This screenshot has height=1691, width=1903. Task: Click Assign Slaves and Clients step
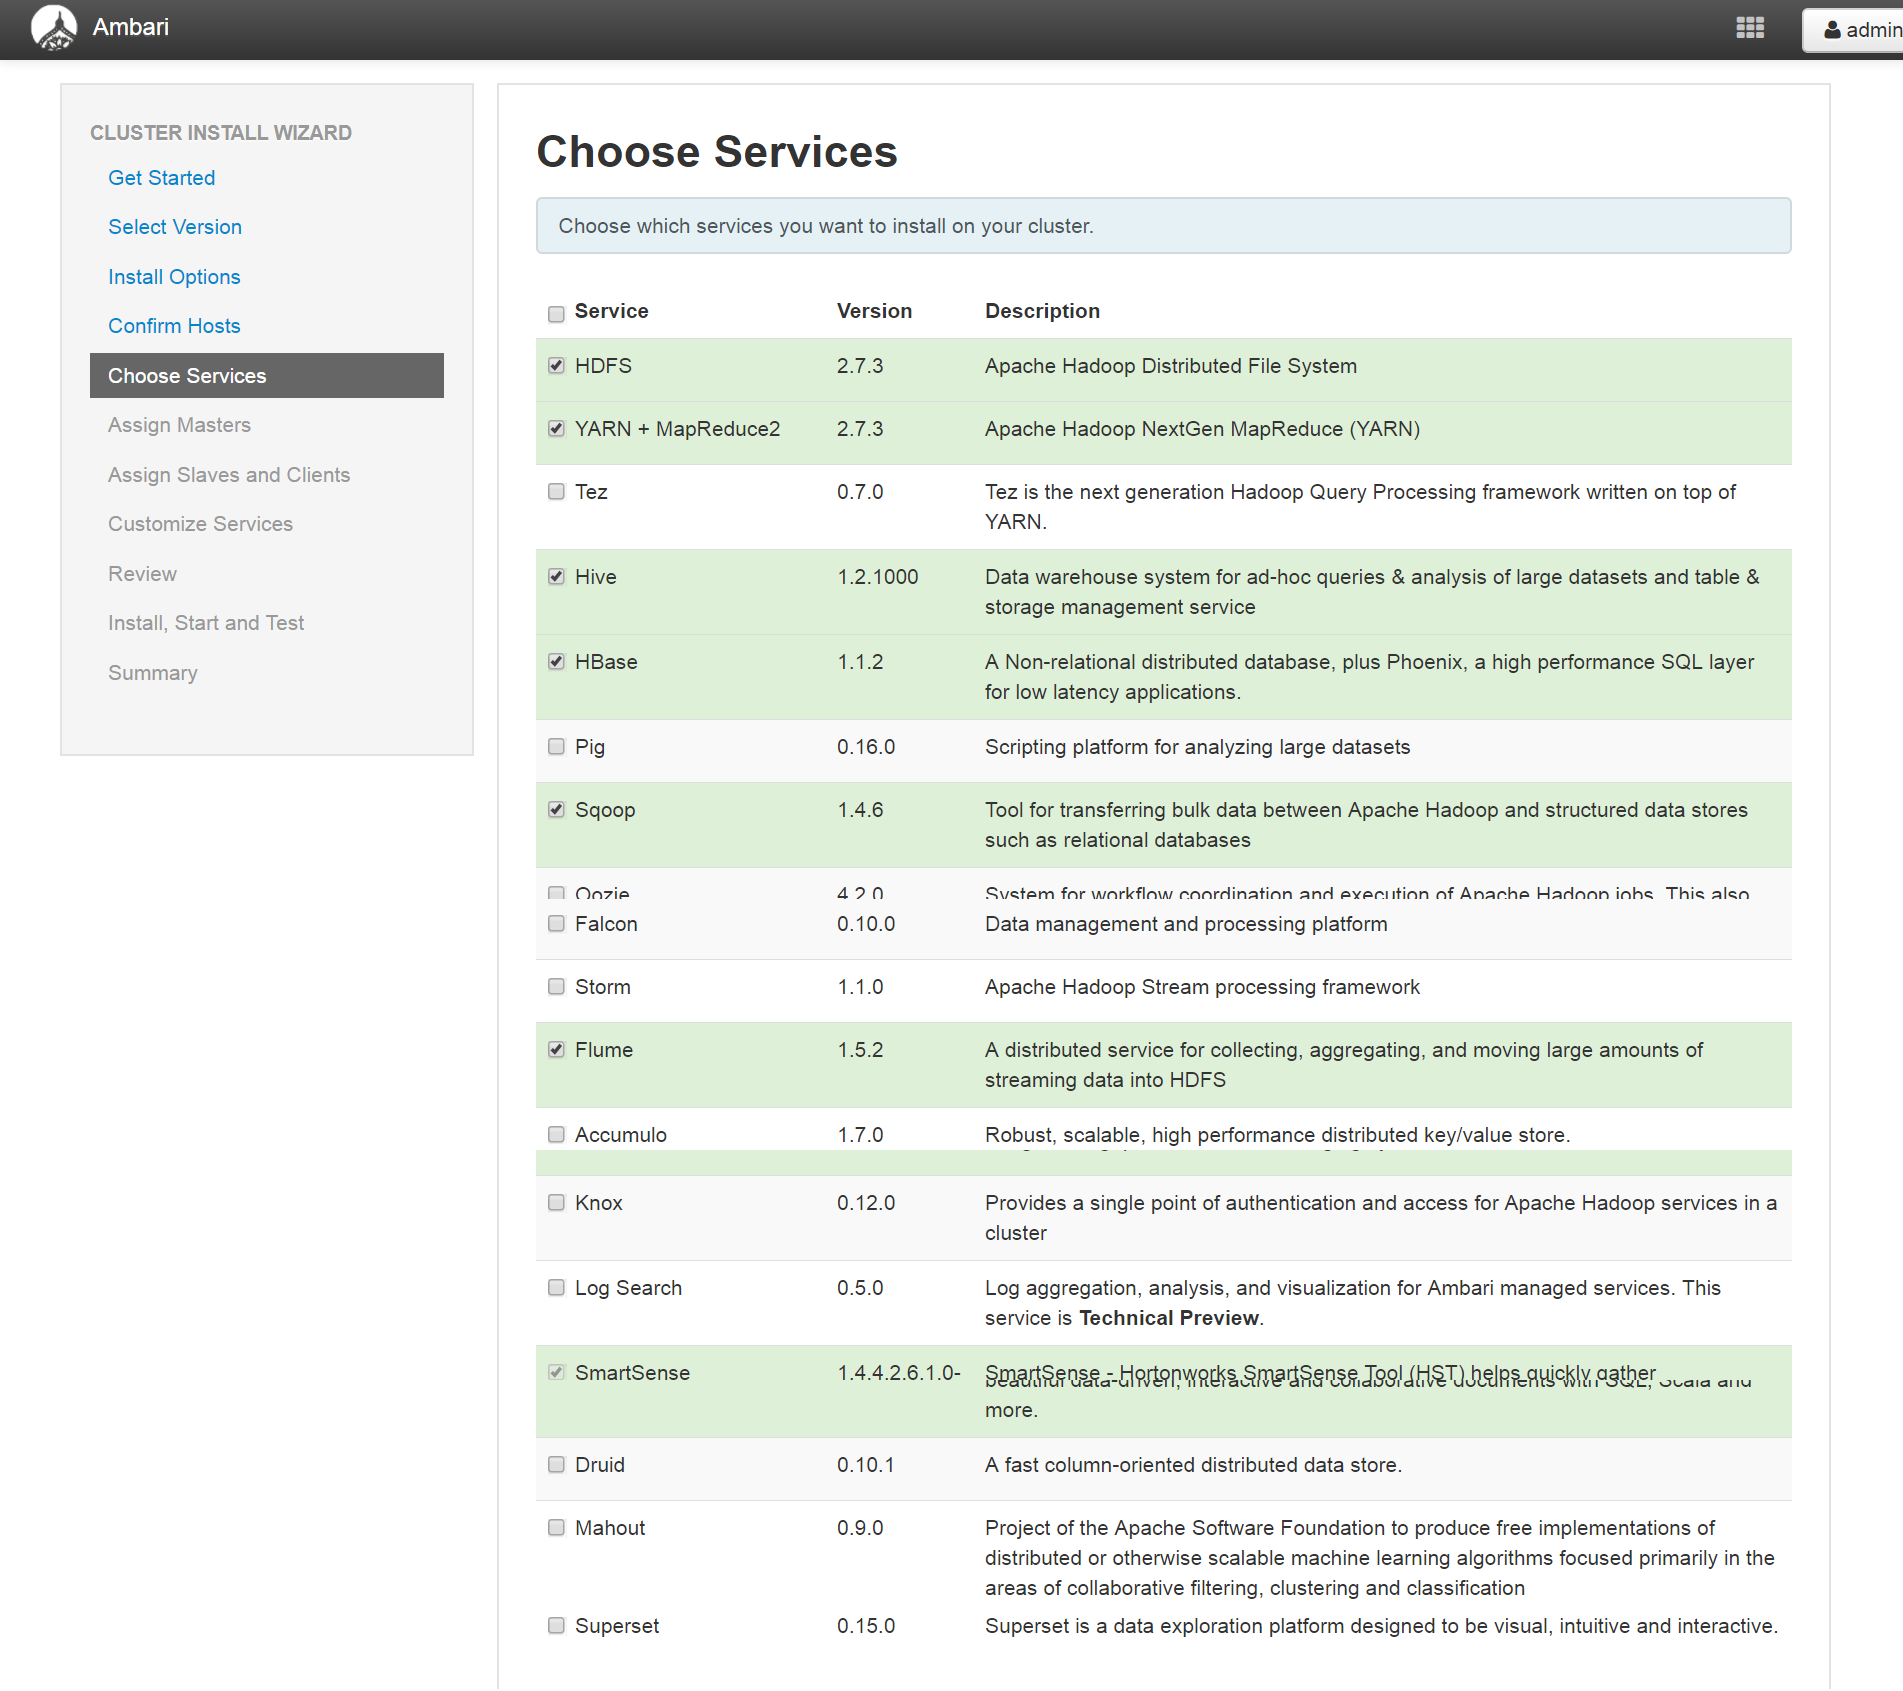tap(229, 475)
